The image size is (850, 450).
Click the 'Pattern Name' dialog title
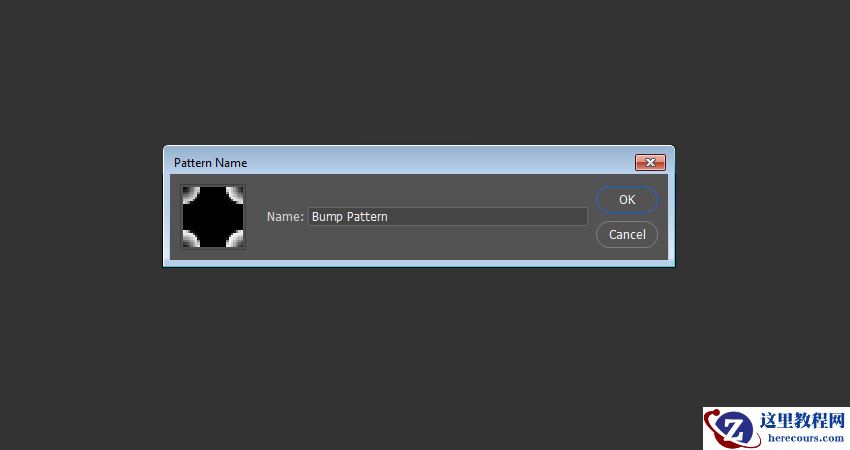coord(210,163)
